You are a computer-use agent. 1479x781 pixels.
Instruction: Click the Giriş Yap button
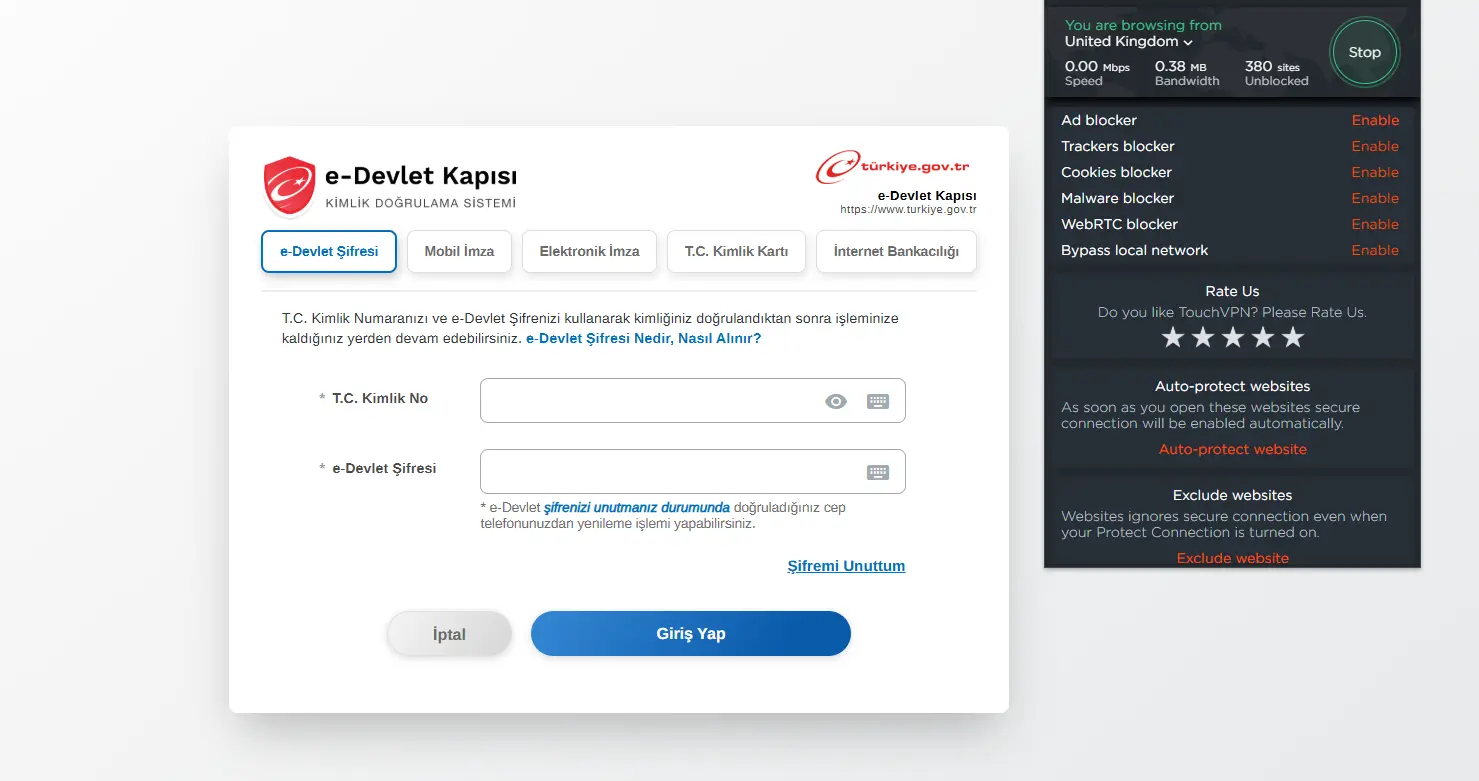click(x=690, y=634)
